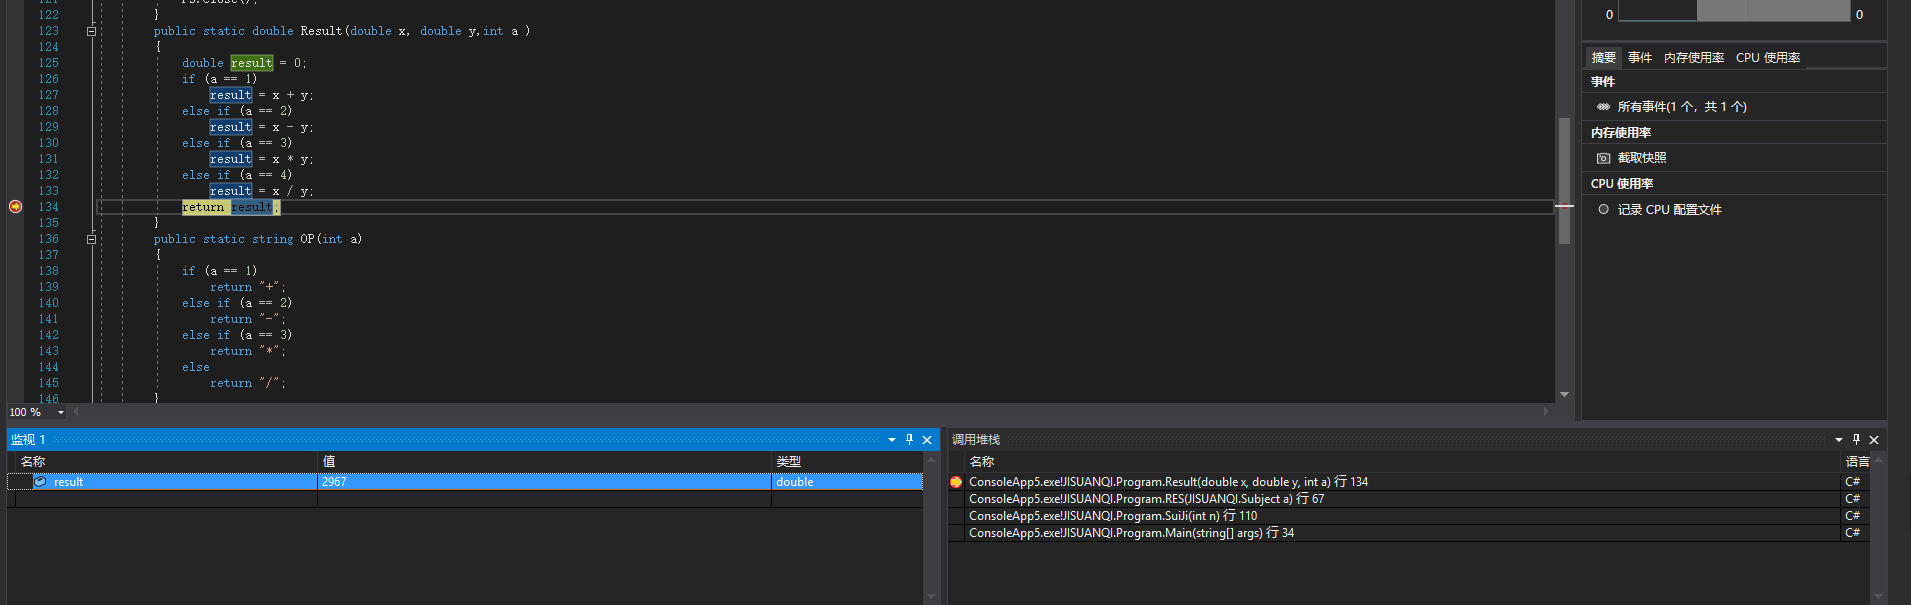This screenshot has height=605, width=1911.
Task: Click the 名称 column header in call stack
Action: 982,462
